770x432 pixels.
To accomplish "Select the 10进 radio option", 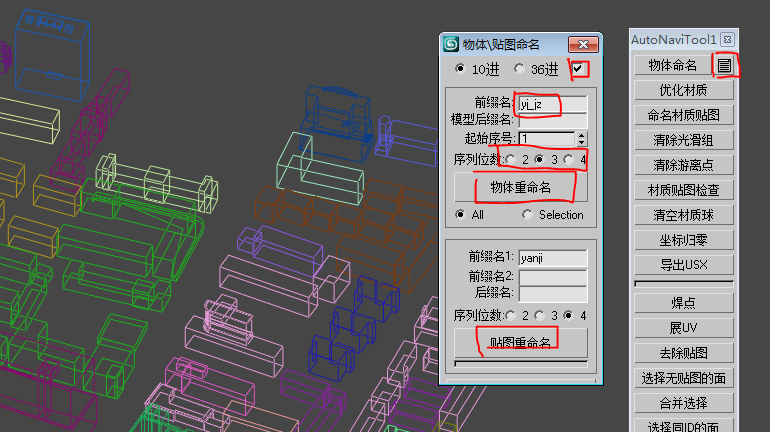I will point(460,69).
